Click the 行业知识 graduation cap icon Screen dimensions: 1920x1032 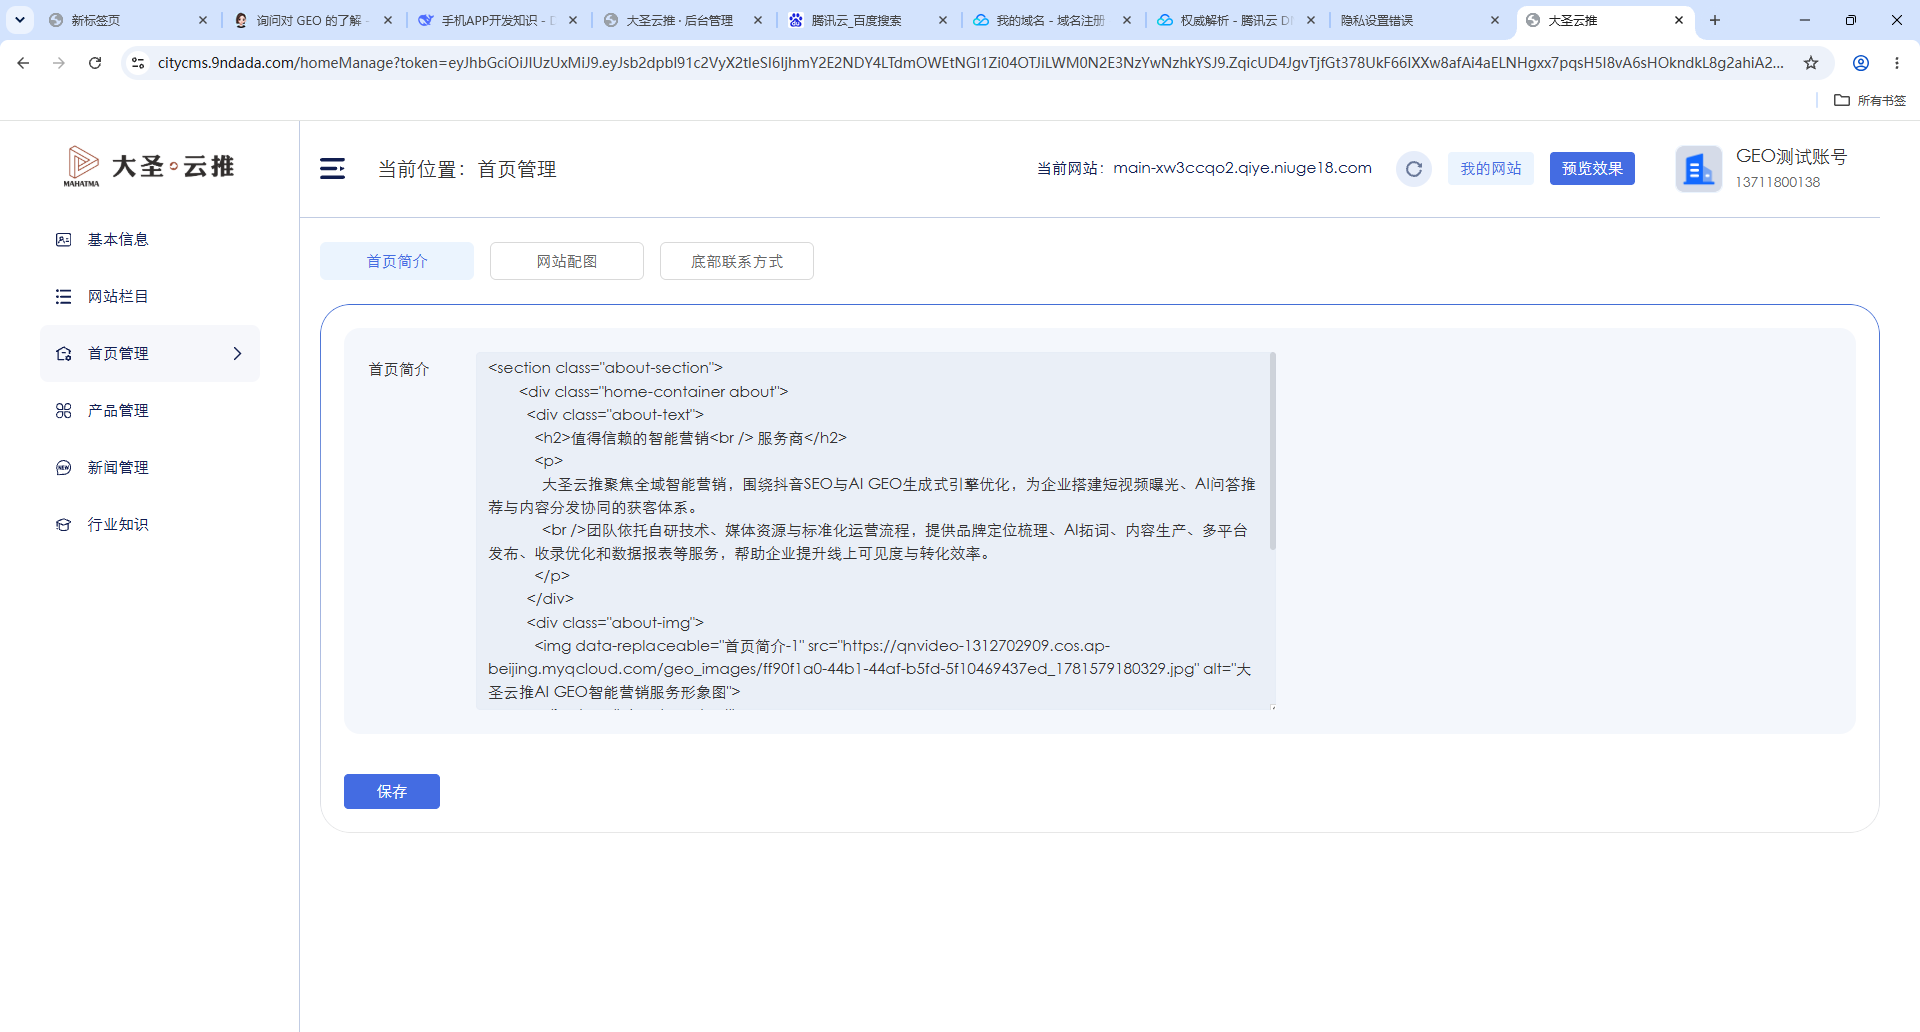[63, 525]
